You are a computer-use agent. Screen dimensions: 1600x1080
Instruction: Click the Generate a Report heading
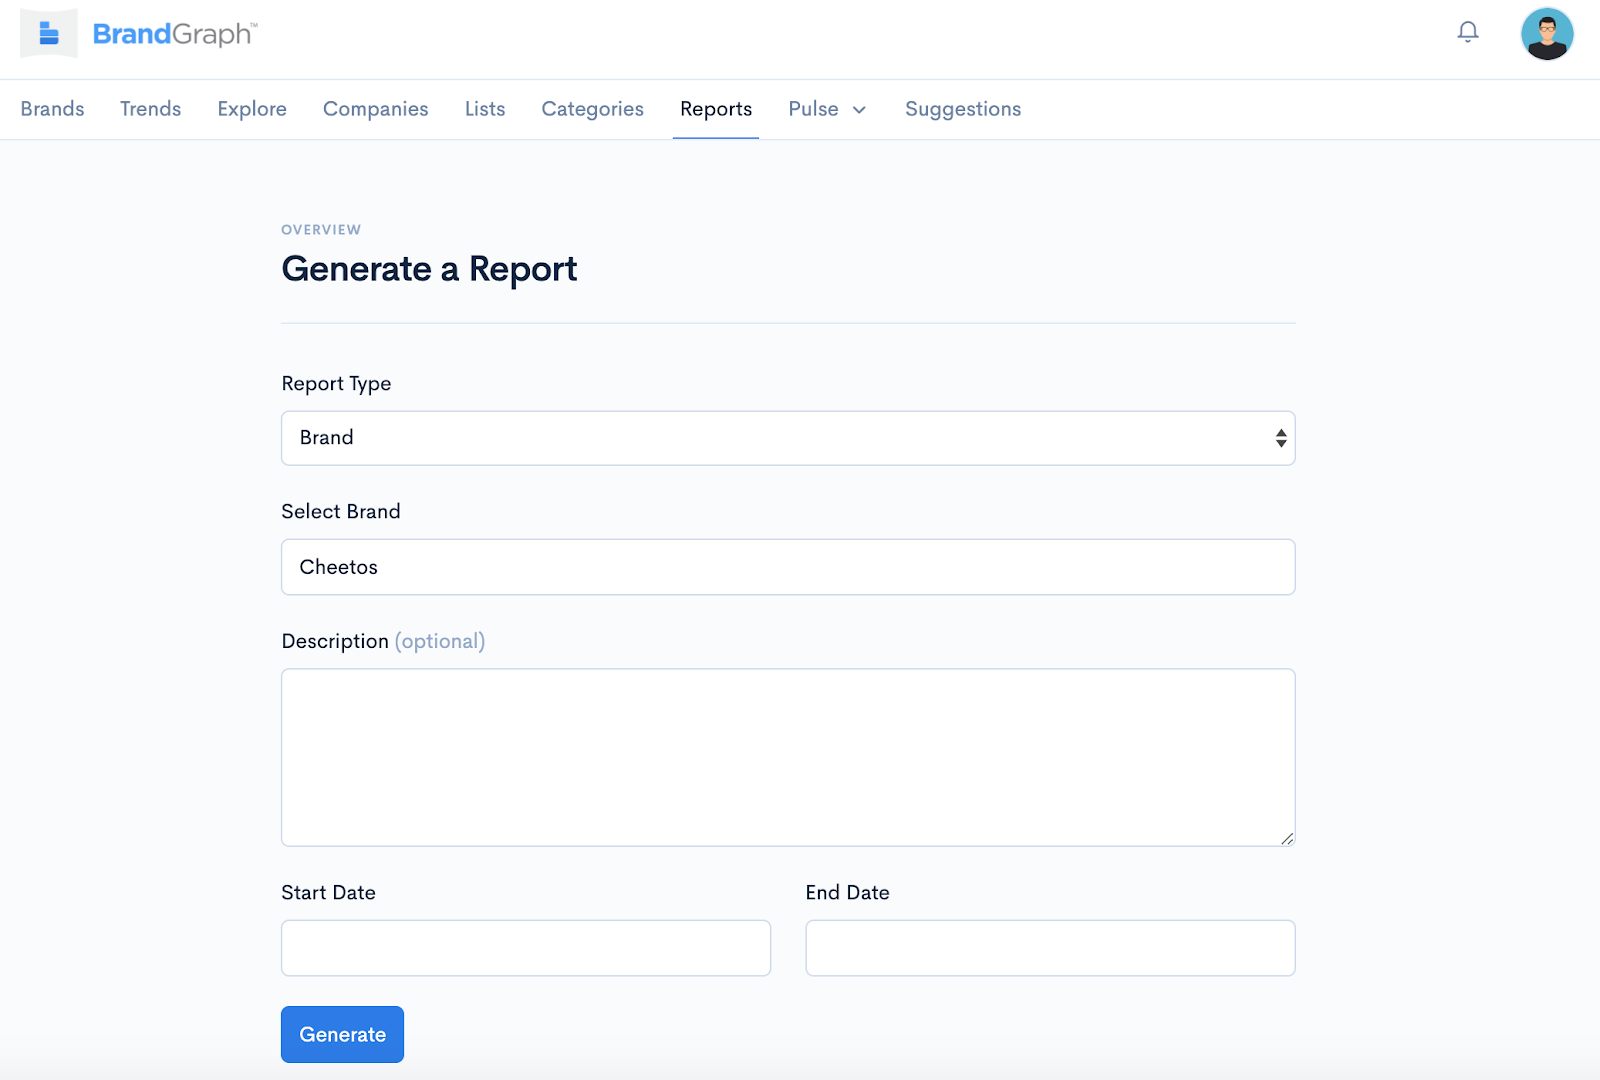(429, 269)
